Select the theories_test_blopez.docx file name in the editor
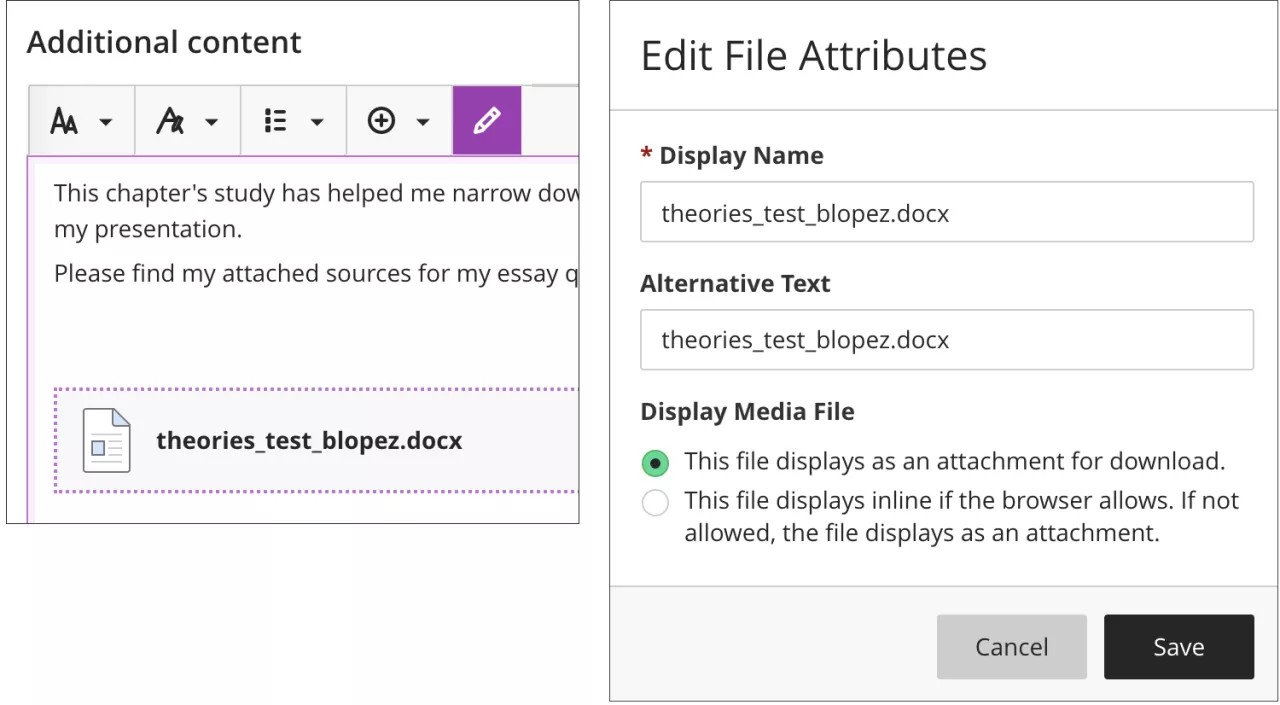Image resolution: width=1280 pixels, height=705 pixels. coord(309,441)
